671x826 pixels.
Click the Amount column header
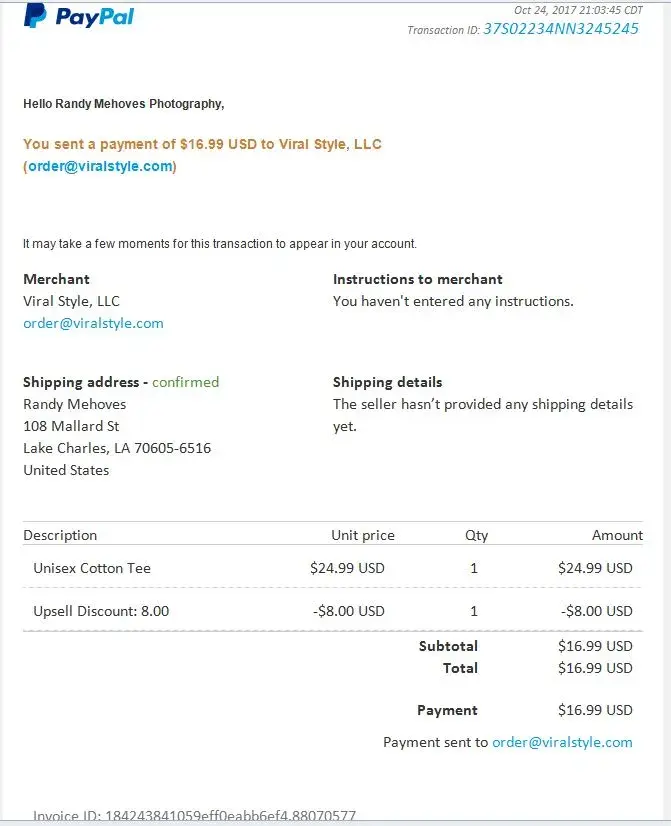tap(617, 535)
